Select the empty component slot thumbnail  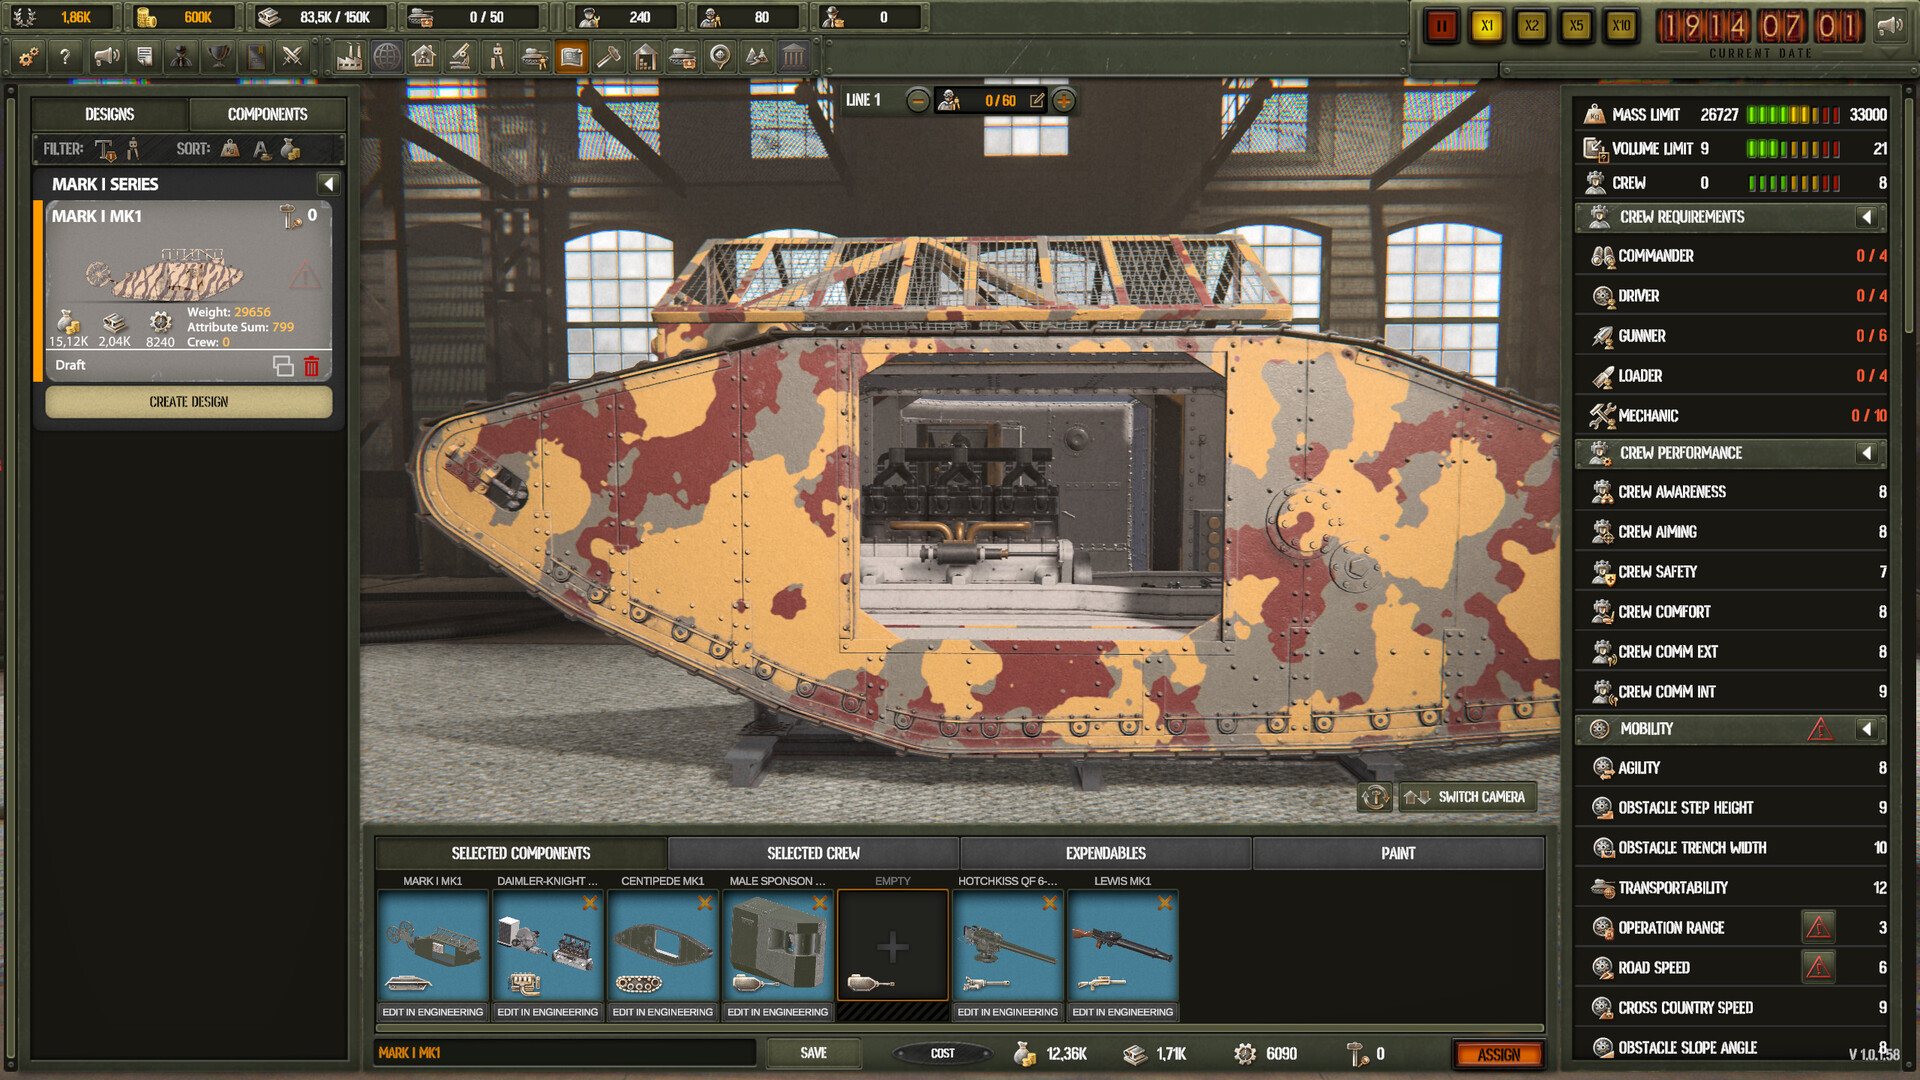coord(893,945)
